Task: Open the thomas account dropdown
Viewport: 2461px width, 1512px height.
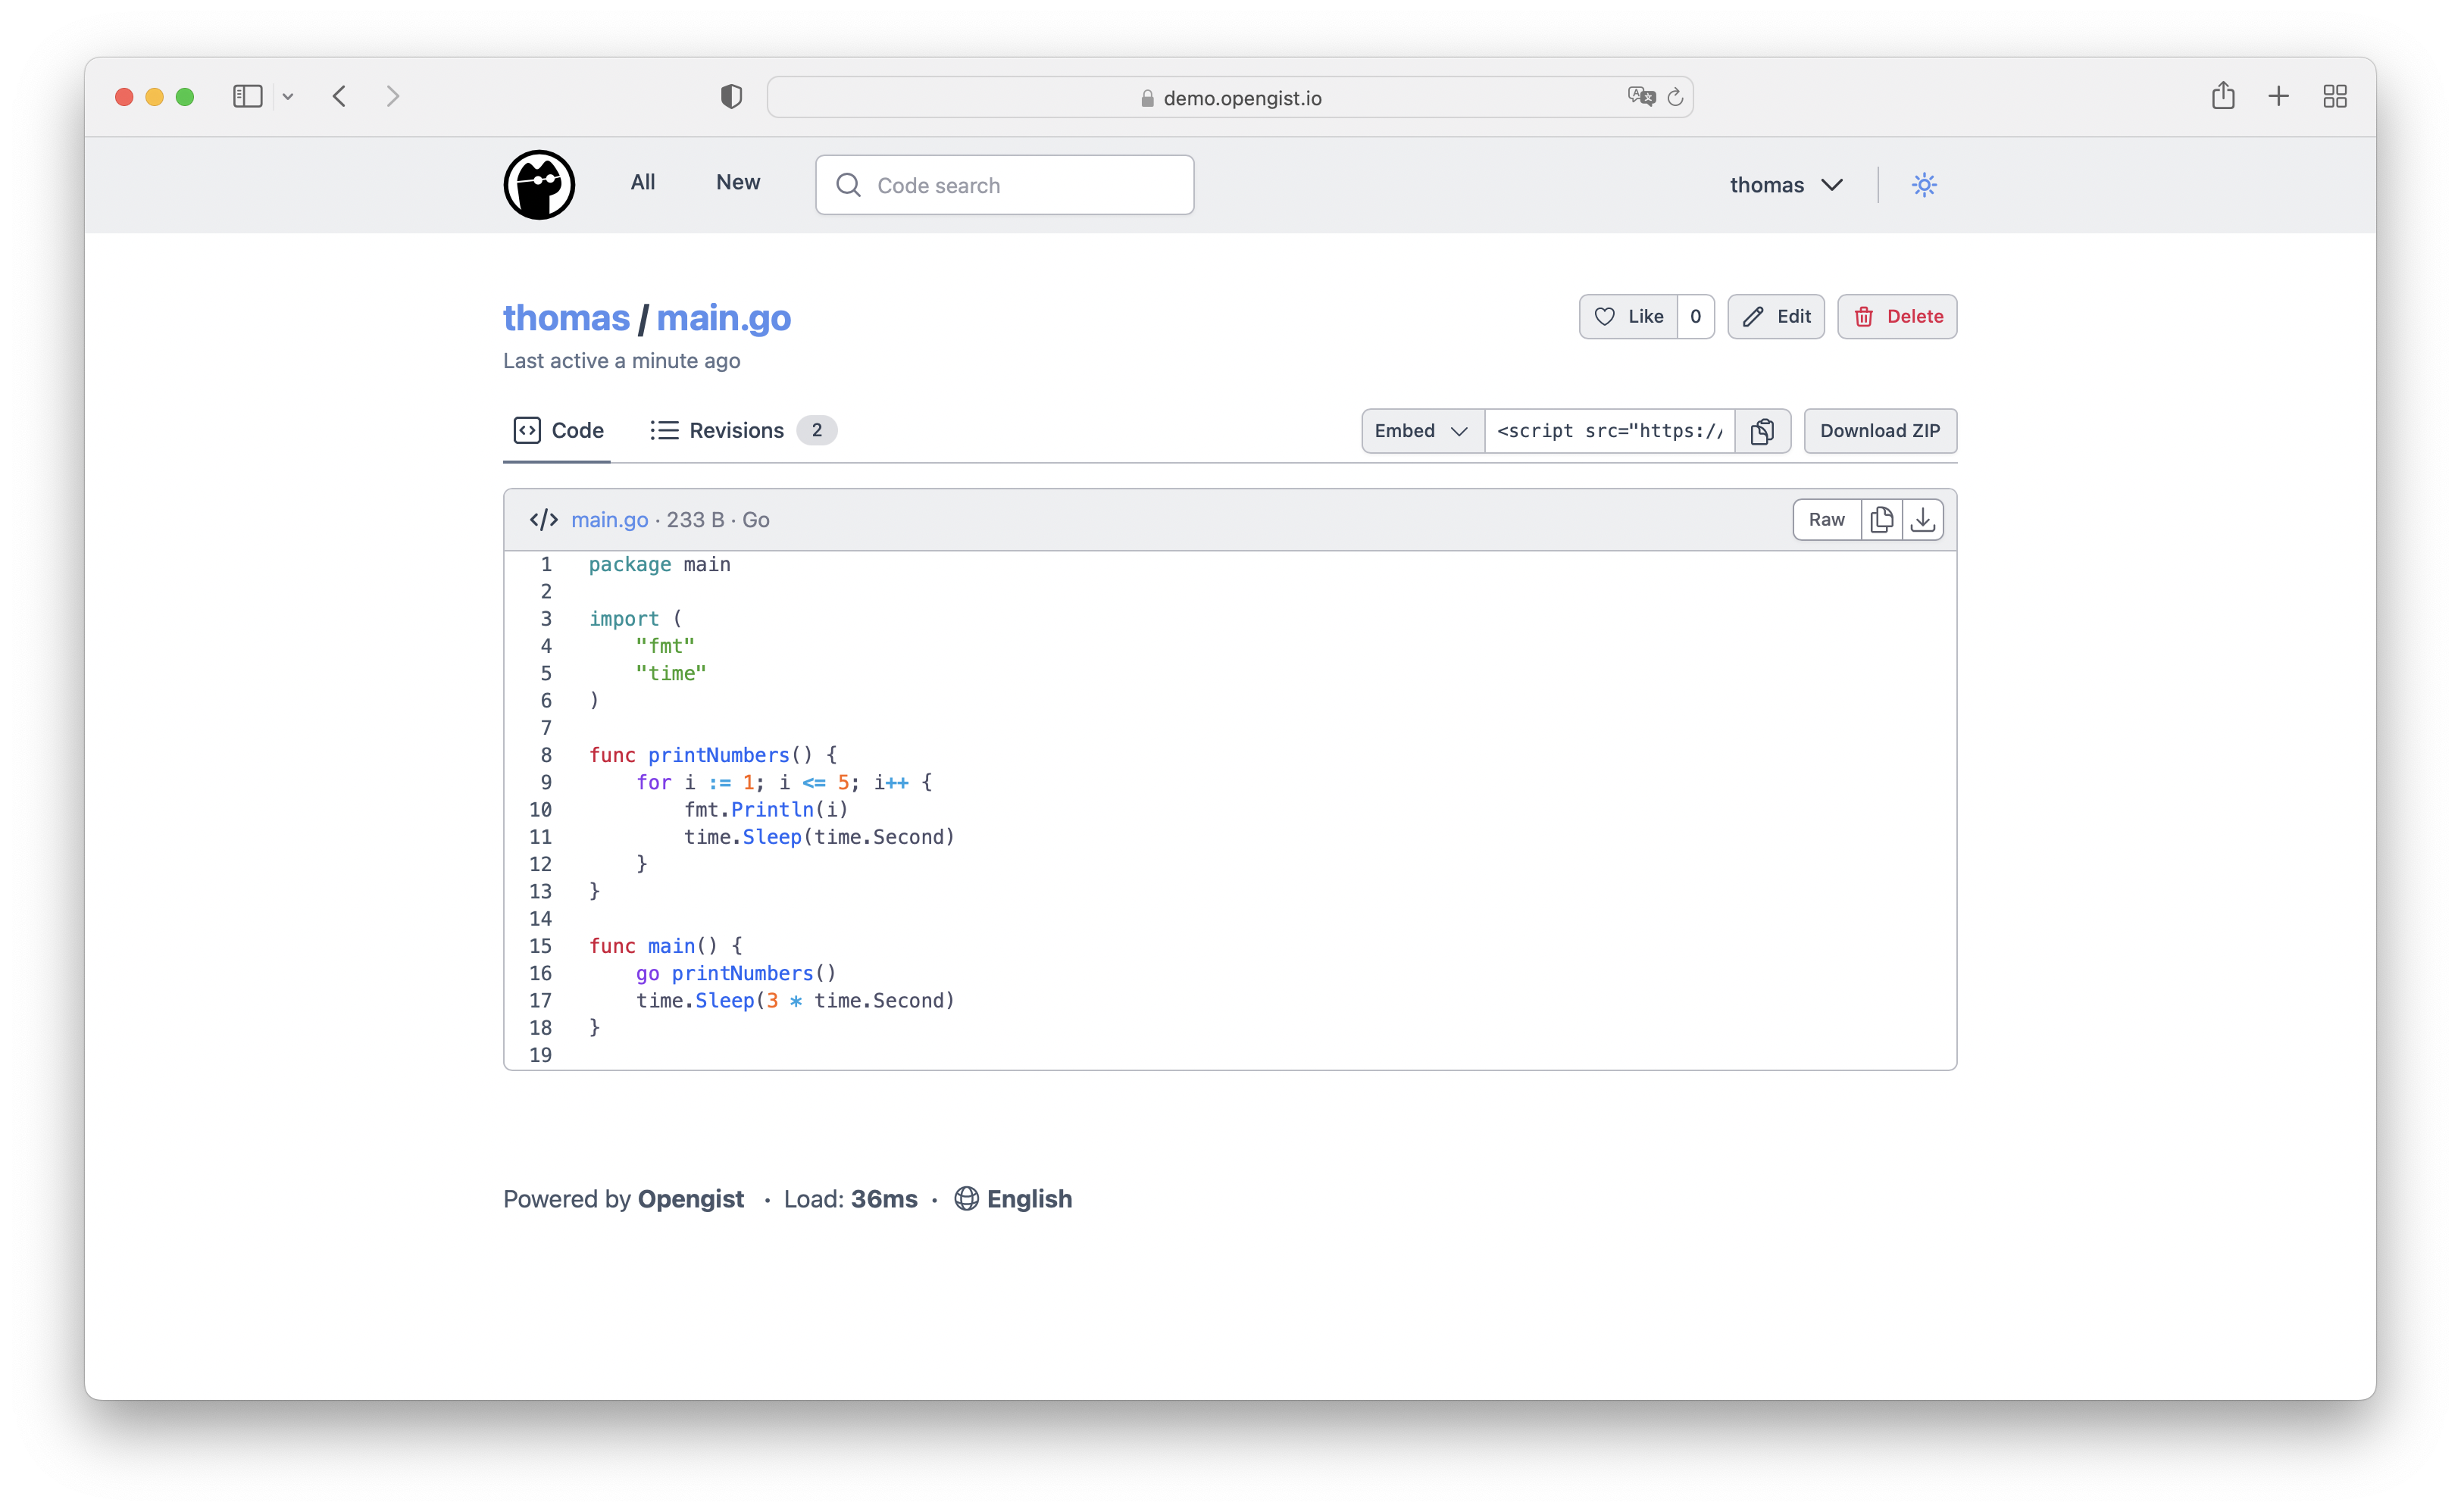Action: pos(1788,185)
